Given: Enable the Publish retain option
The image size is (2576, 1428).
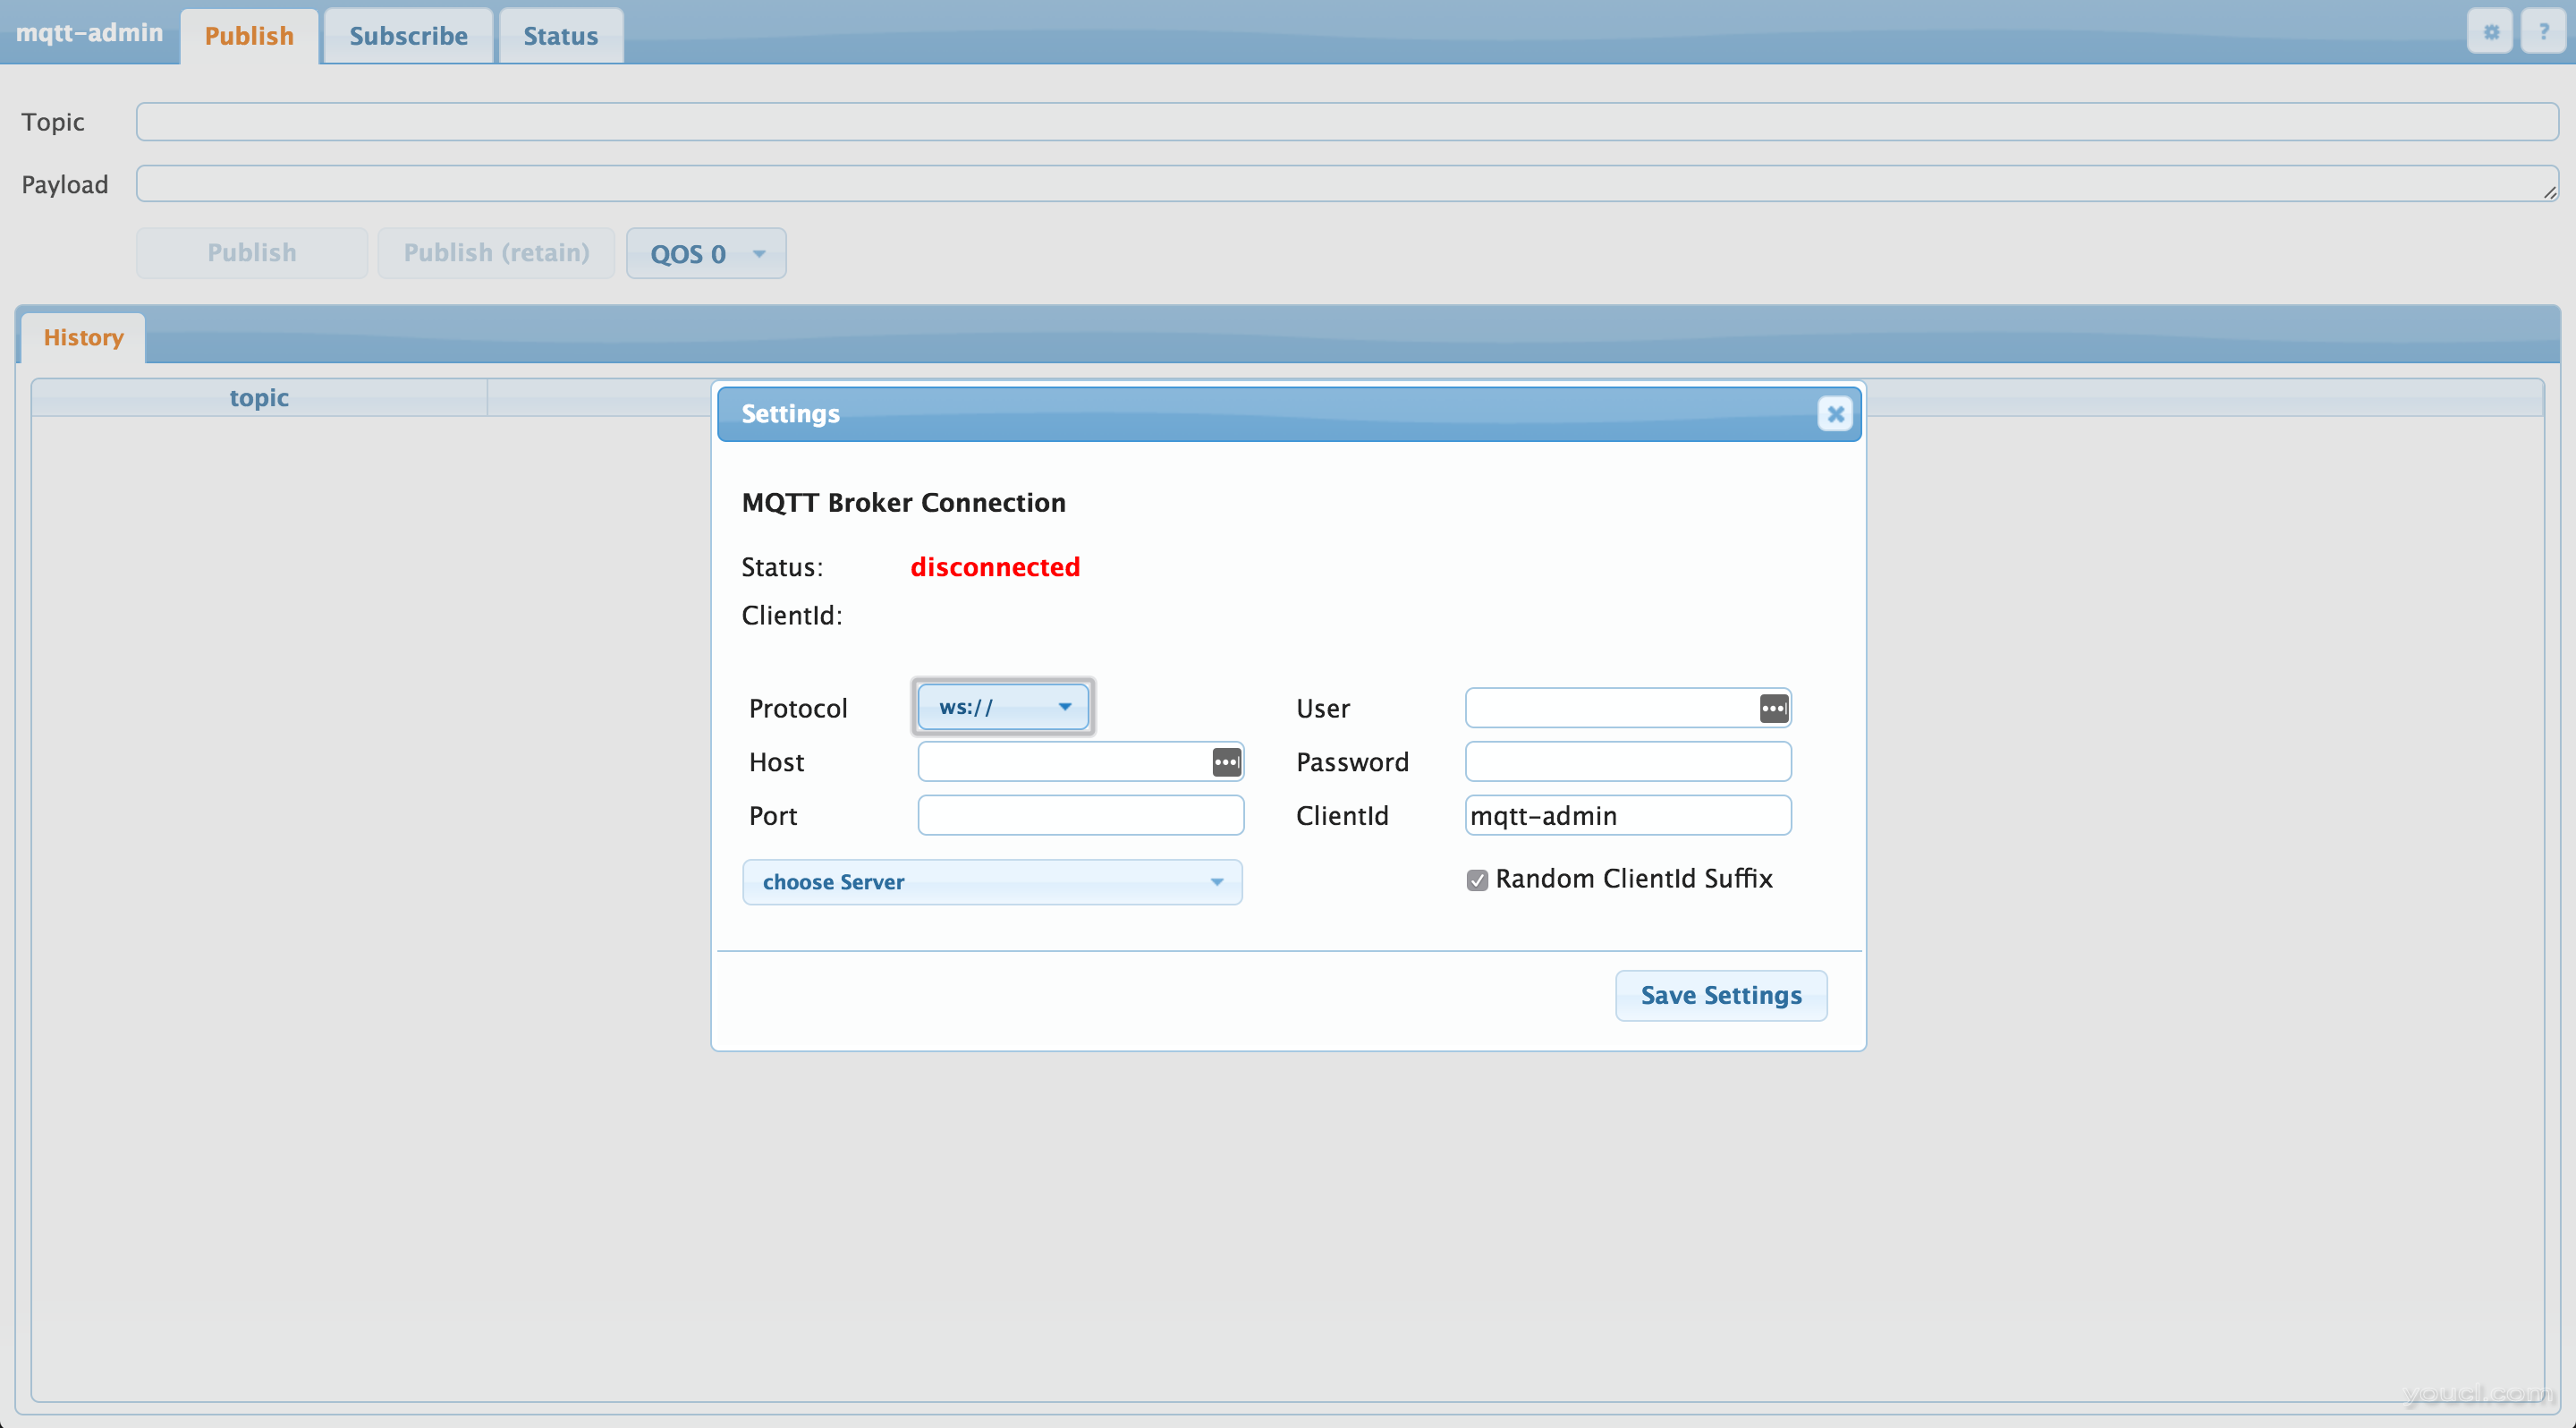Looking at the screenshot, I should tap(494, 251).
